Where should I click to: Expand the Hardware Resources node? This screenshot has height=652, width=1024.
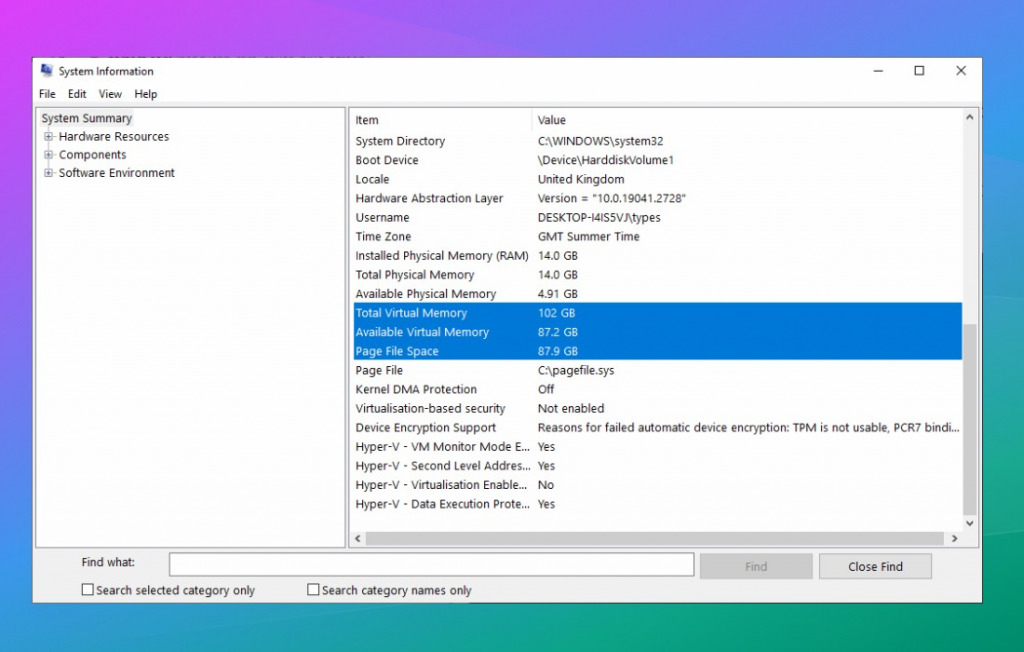[48, 136]
